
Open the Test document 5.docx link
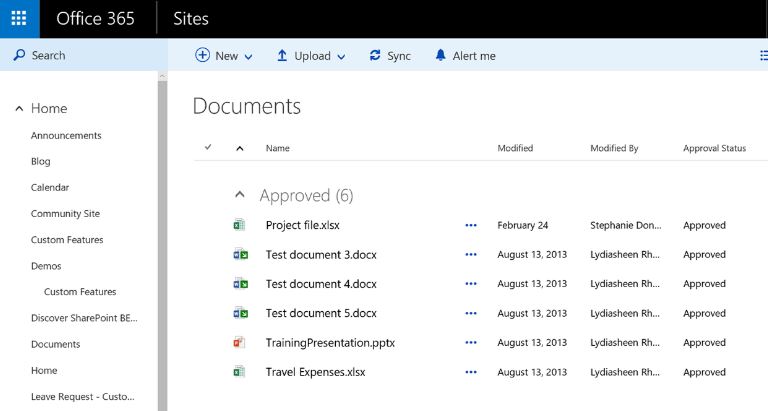click(321, 313)
